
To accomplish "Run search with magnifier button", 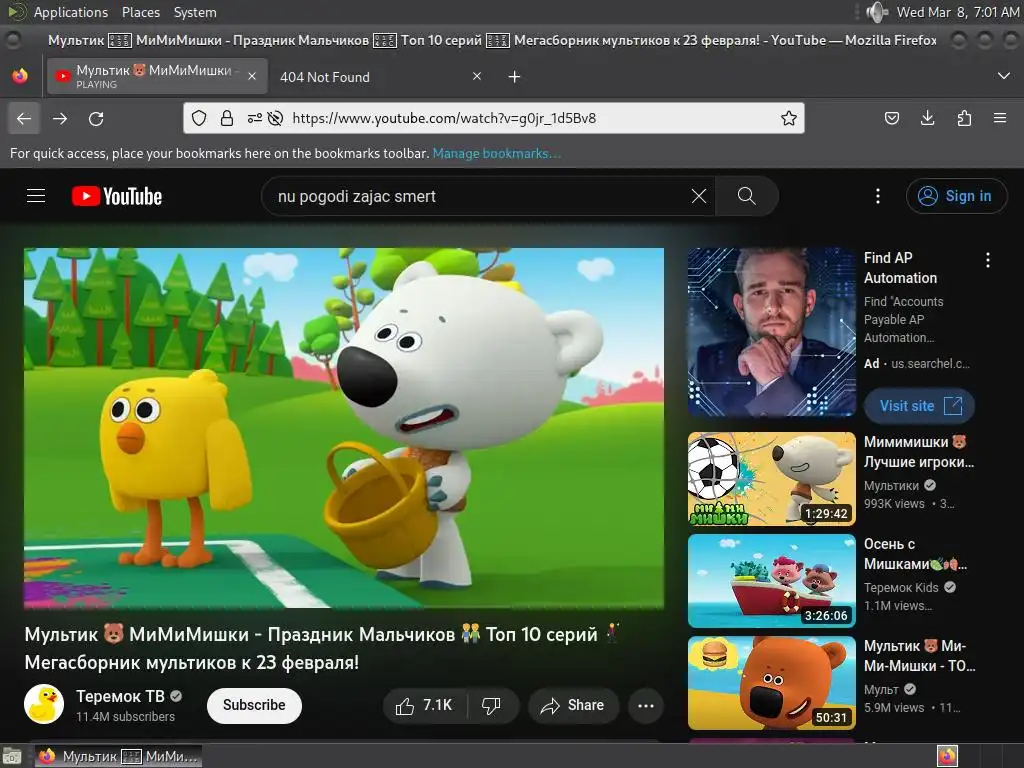I will click(x=746, y=196).
